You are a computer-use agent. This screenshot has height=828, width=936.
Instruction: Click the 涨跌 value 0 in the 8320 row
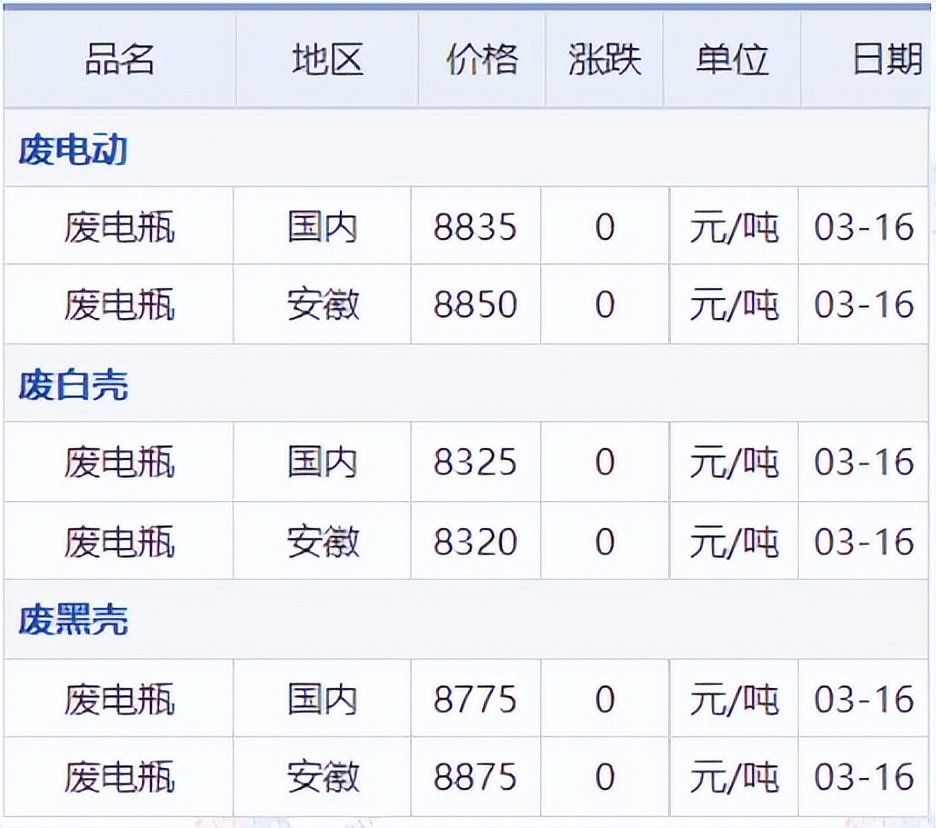pyautogui.click(x=605, y=541)
